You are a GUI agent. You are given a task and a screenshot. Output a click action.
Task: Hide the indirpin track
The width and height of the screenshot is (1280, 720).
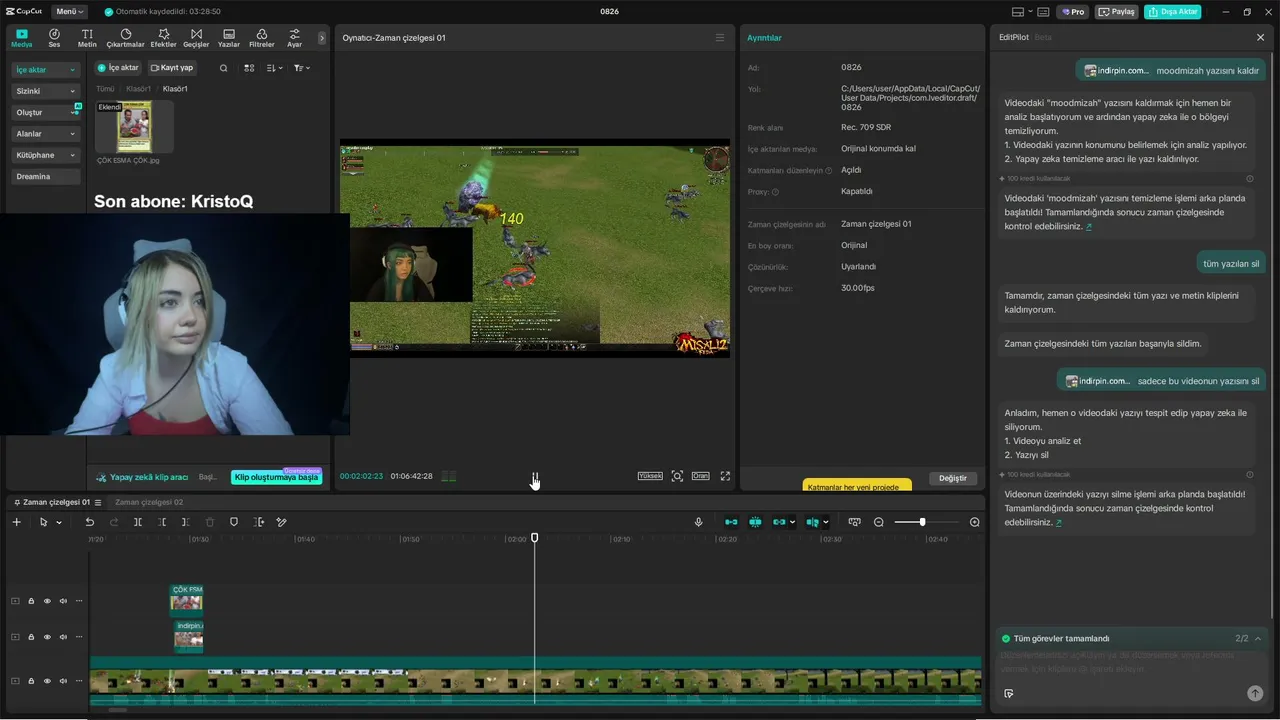[x=47, y=637]
